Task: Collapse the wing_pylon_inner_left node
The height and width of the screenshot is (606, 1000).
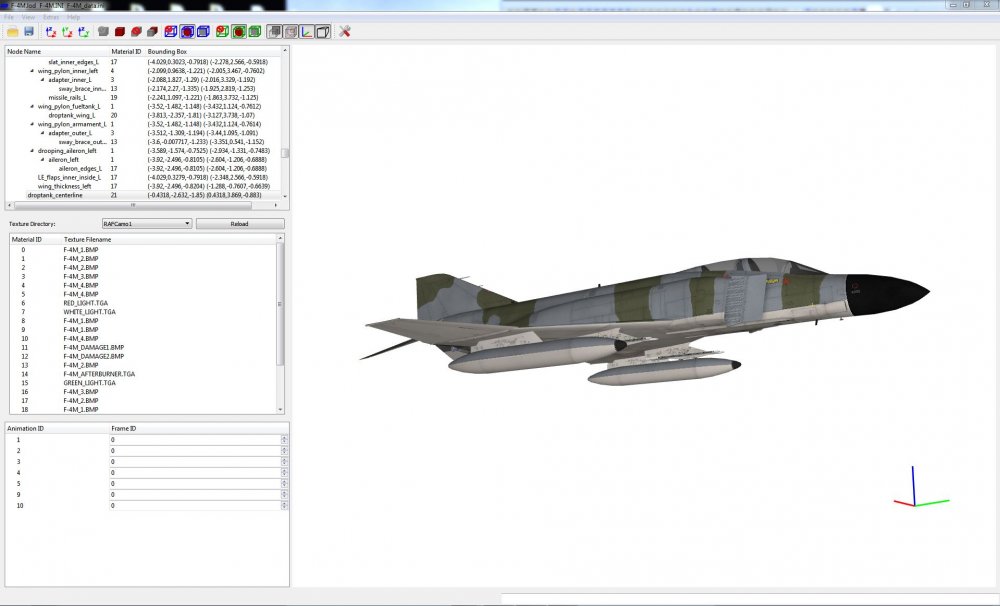Action: tap(32, 71)
